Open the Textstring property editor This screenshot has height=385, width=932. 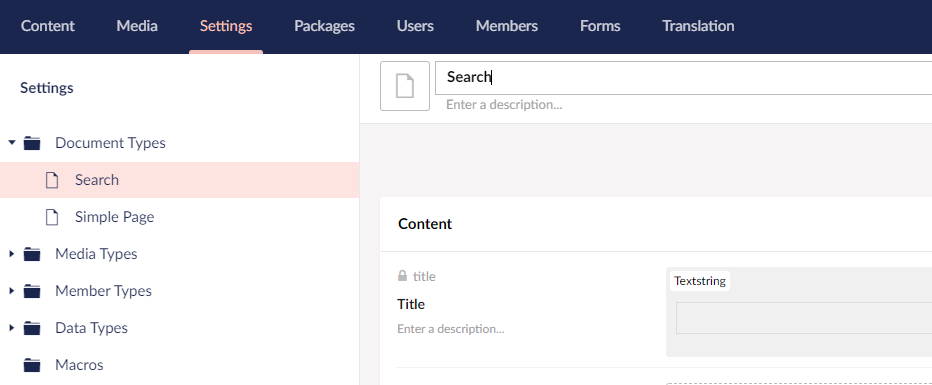pos(700,281)
